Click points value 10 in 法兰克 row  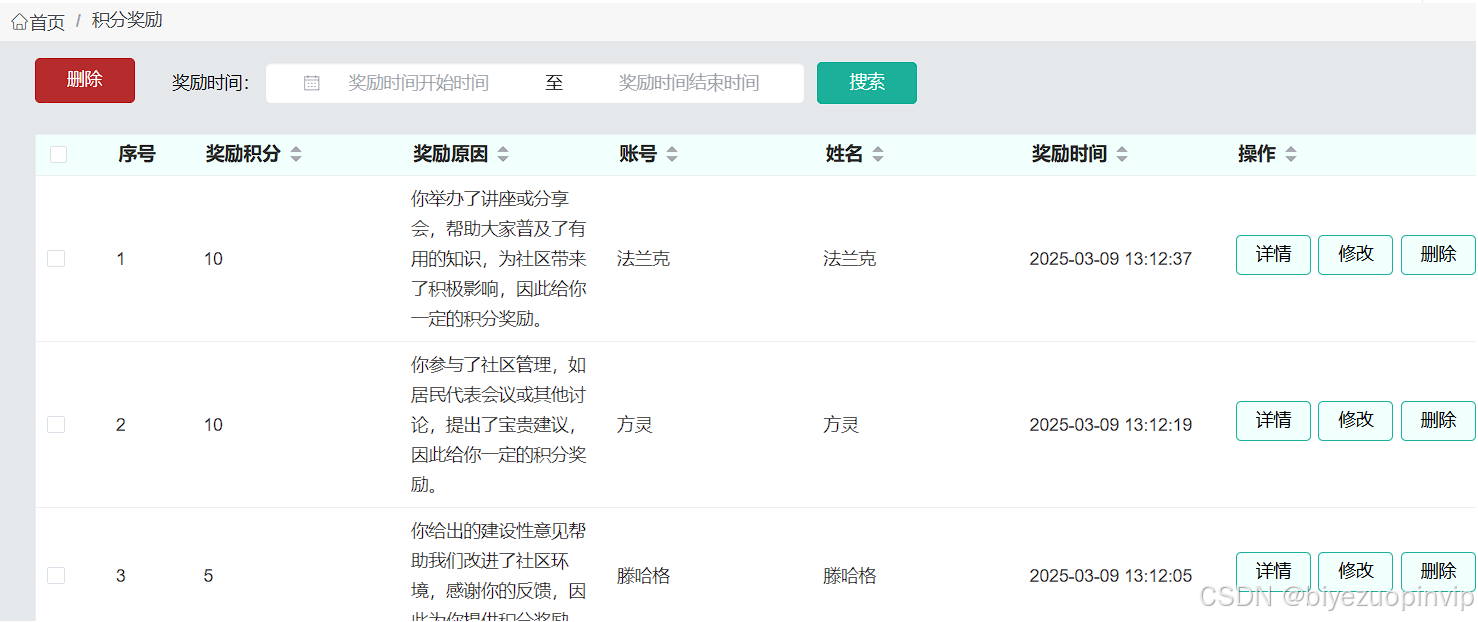coord(213,259)
